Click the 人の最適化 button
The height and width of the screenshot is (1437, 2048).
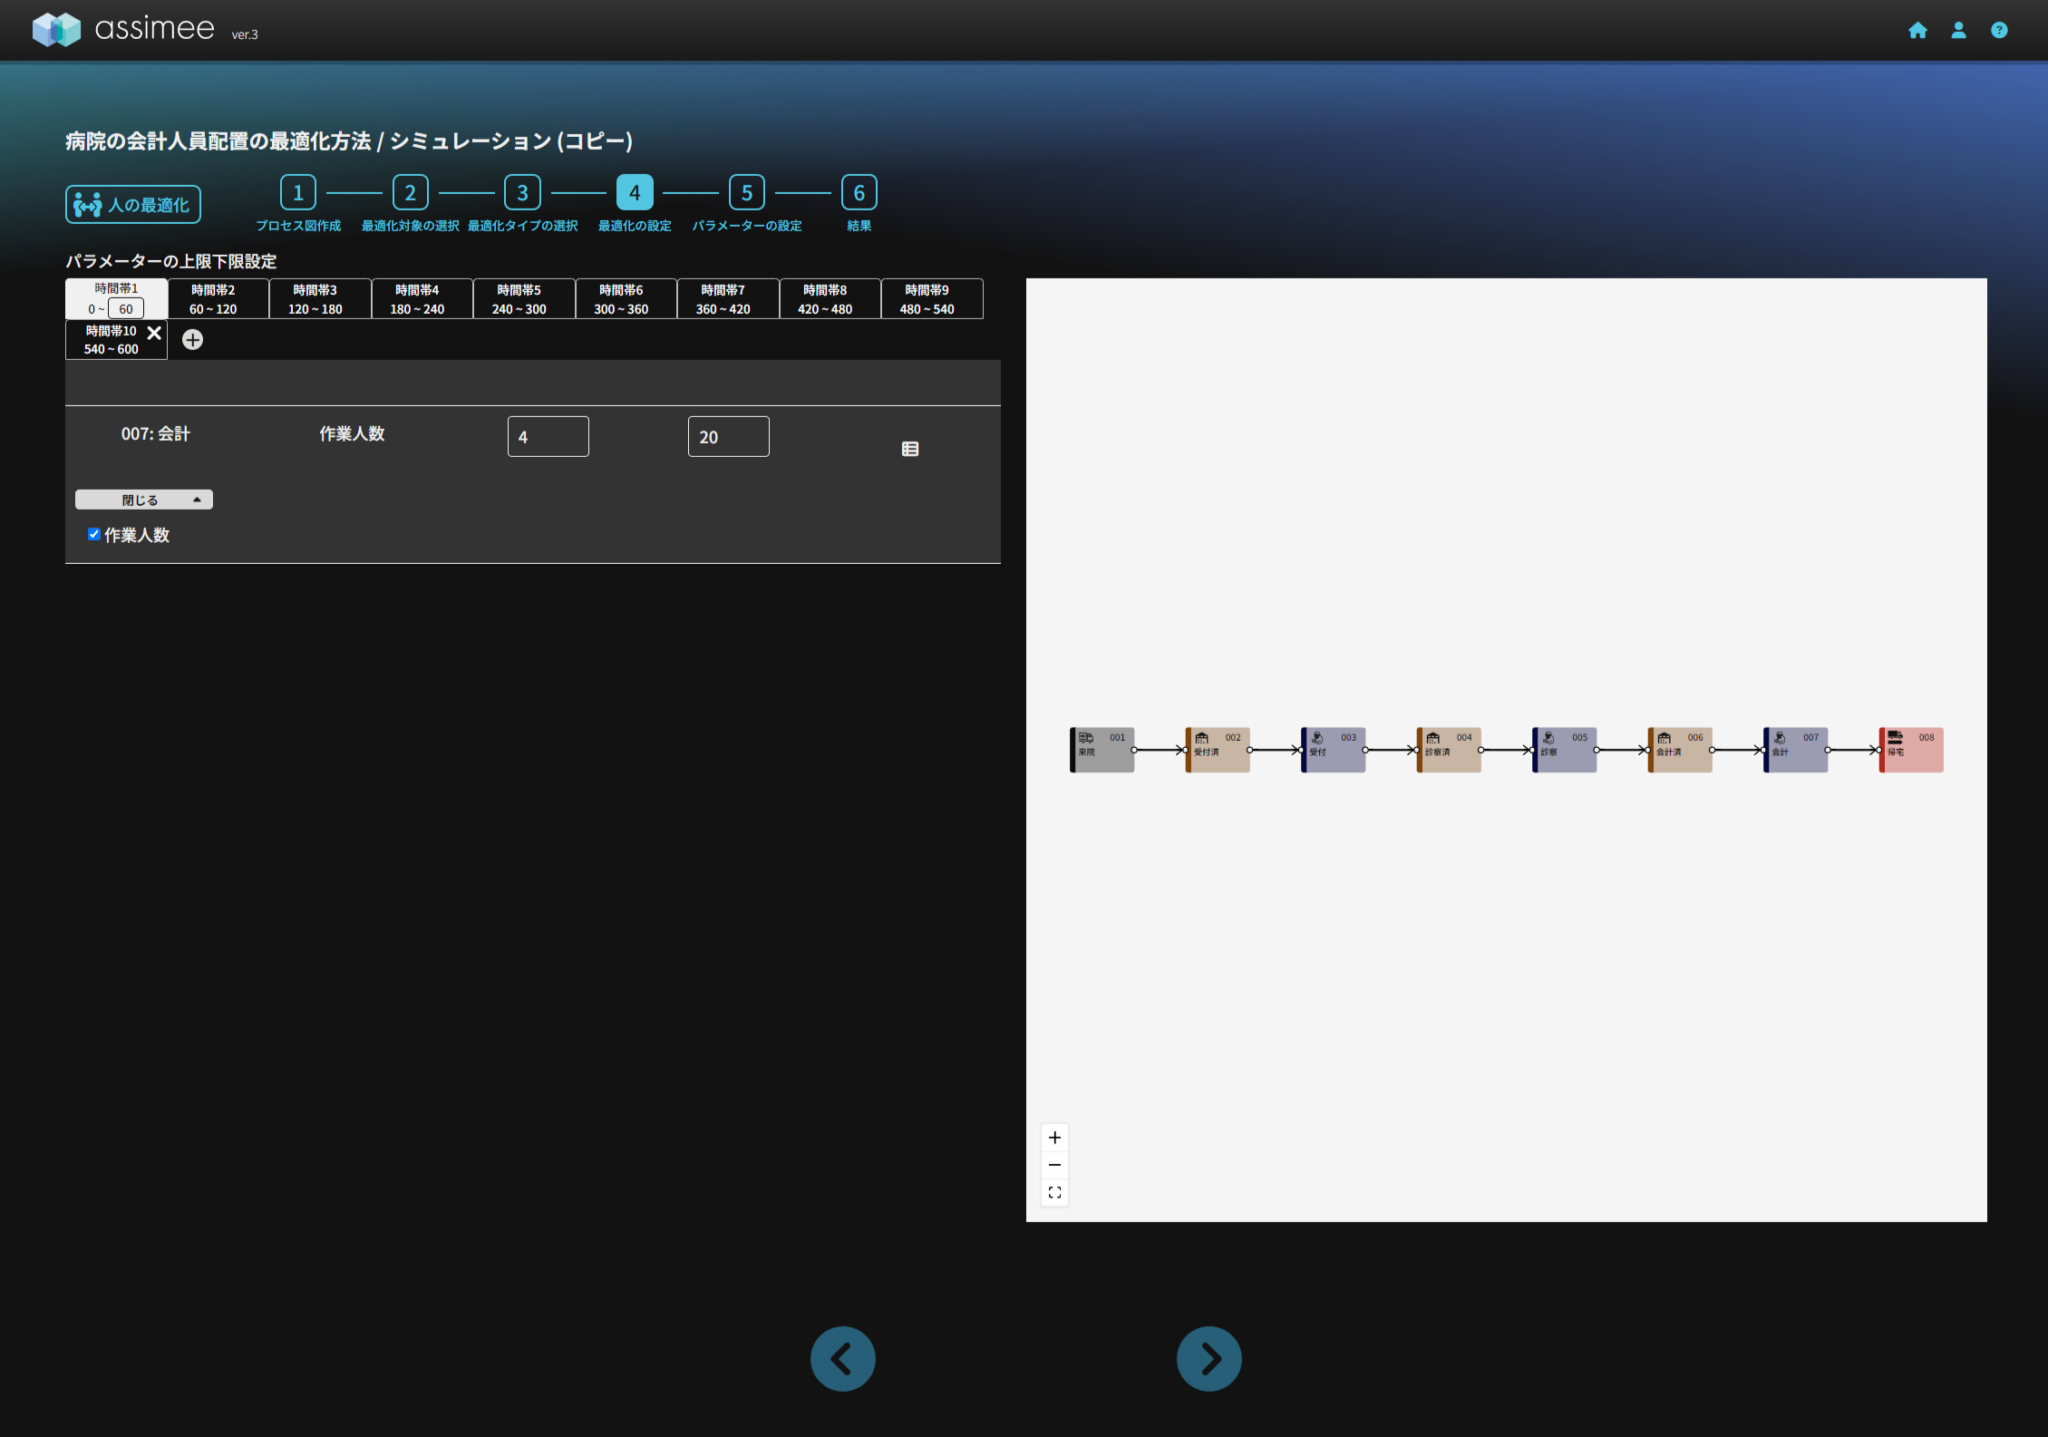point(133,205)
